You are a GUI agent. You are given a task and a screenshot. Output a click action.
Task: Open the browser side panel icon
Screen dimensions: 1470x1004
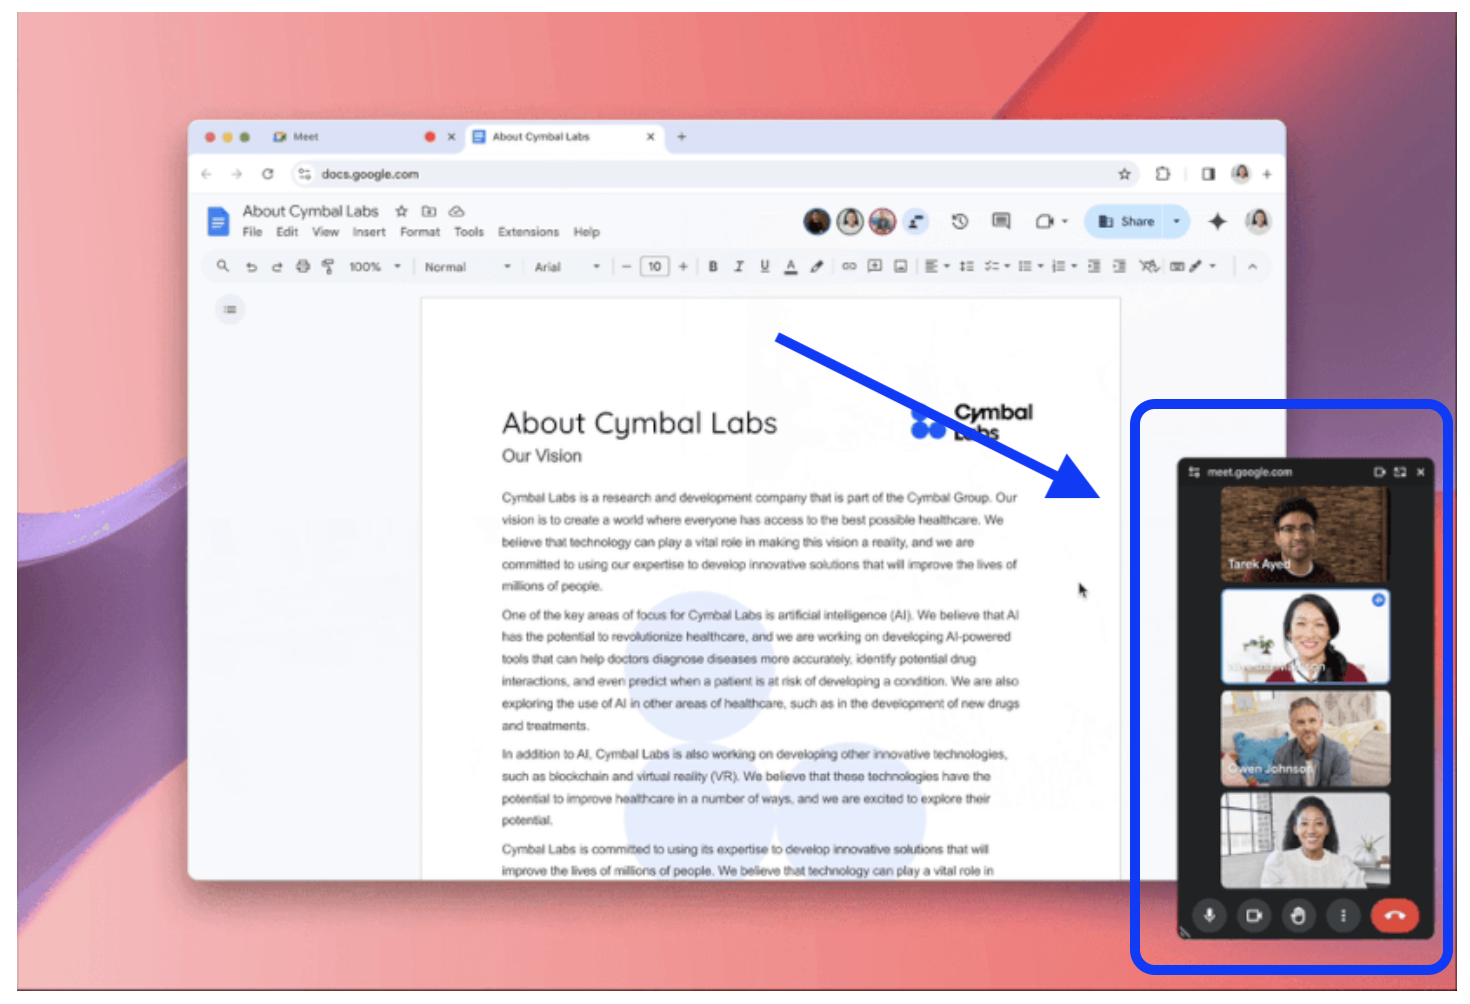pos(1208,174)
